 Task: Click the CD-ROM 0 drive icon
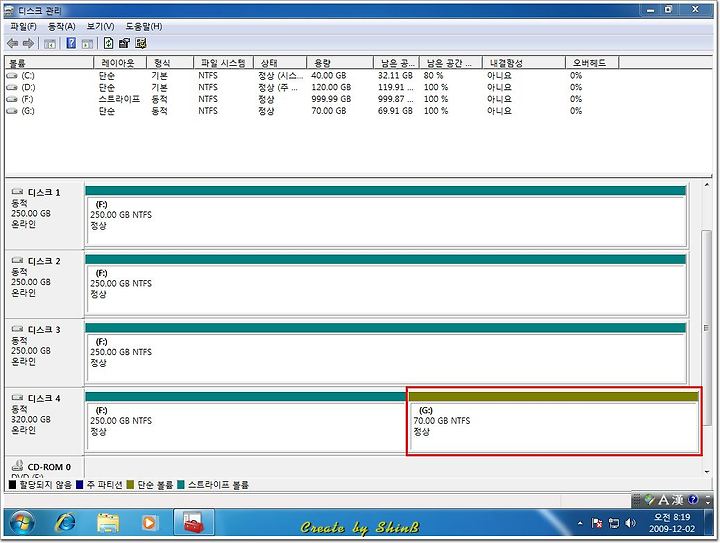pos(17,465)
